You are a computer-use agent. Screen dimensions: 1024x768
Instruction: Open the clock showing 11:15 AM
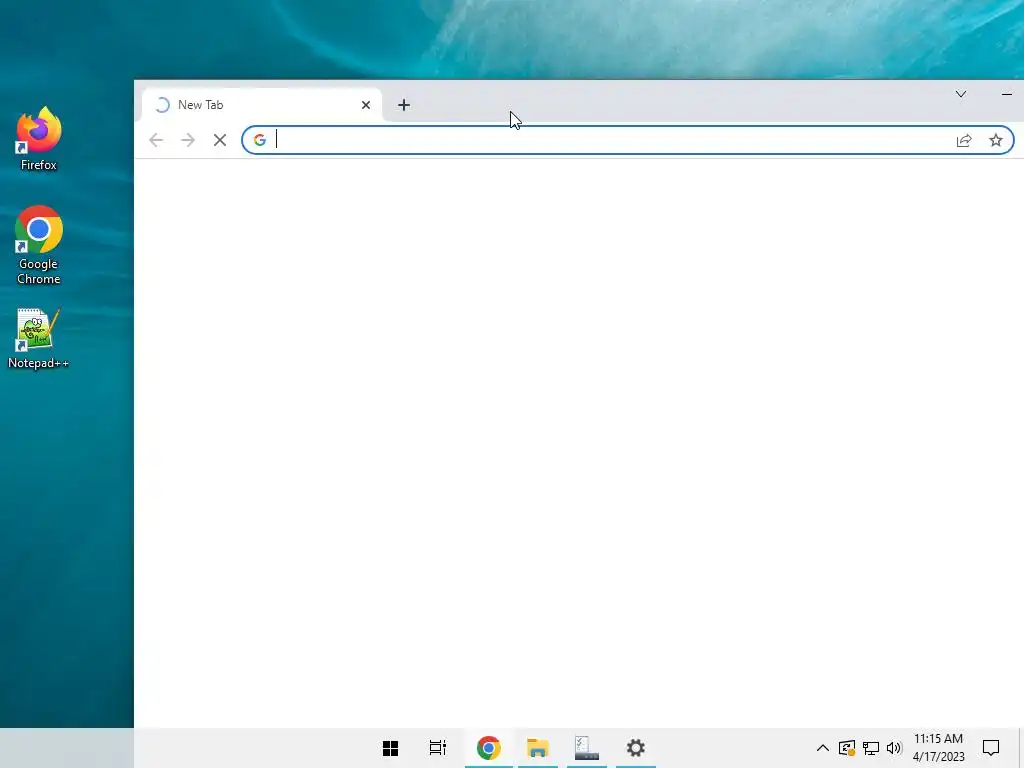(938, 748)
